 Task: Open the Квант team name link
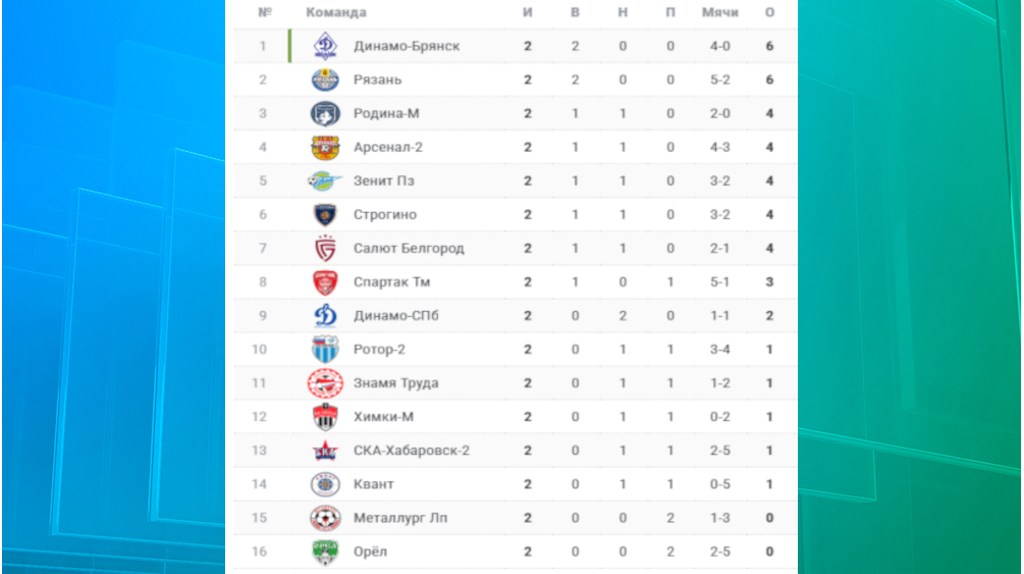(374, 485)
